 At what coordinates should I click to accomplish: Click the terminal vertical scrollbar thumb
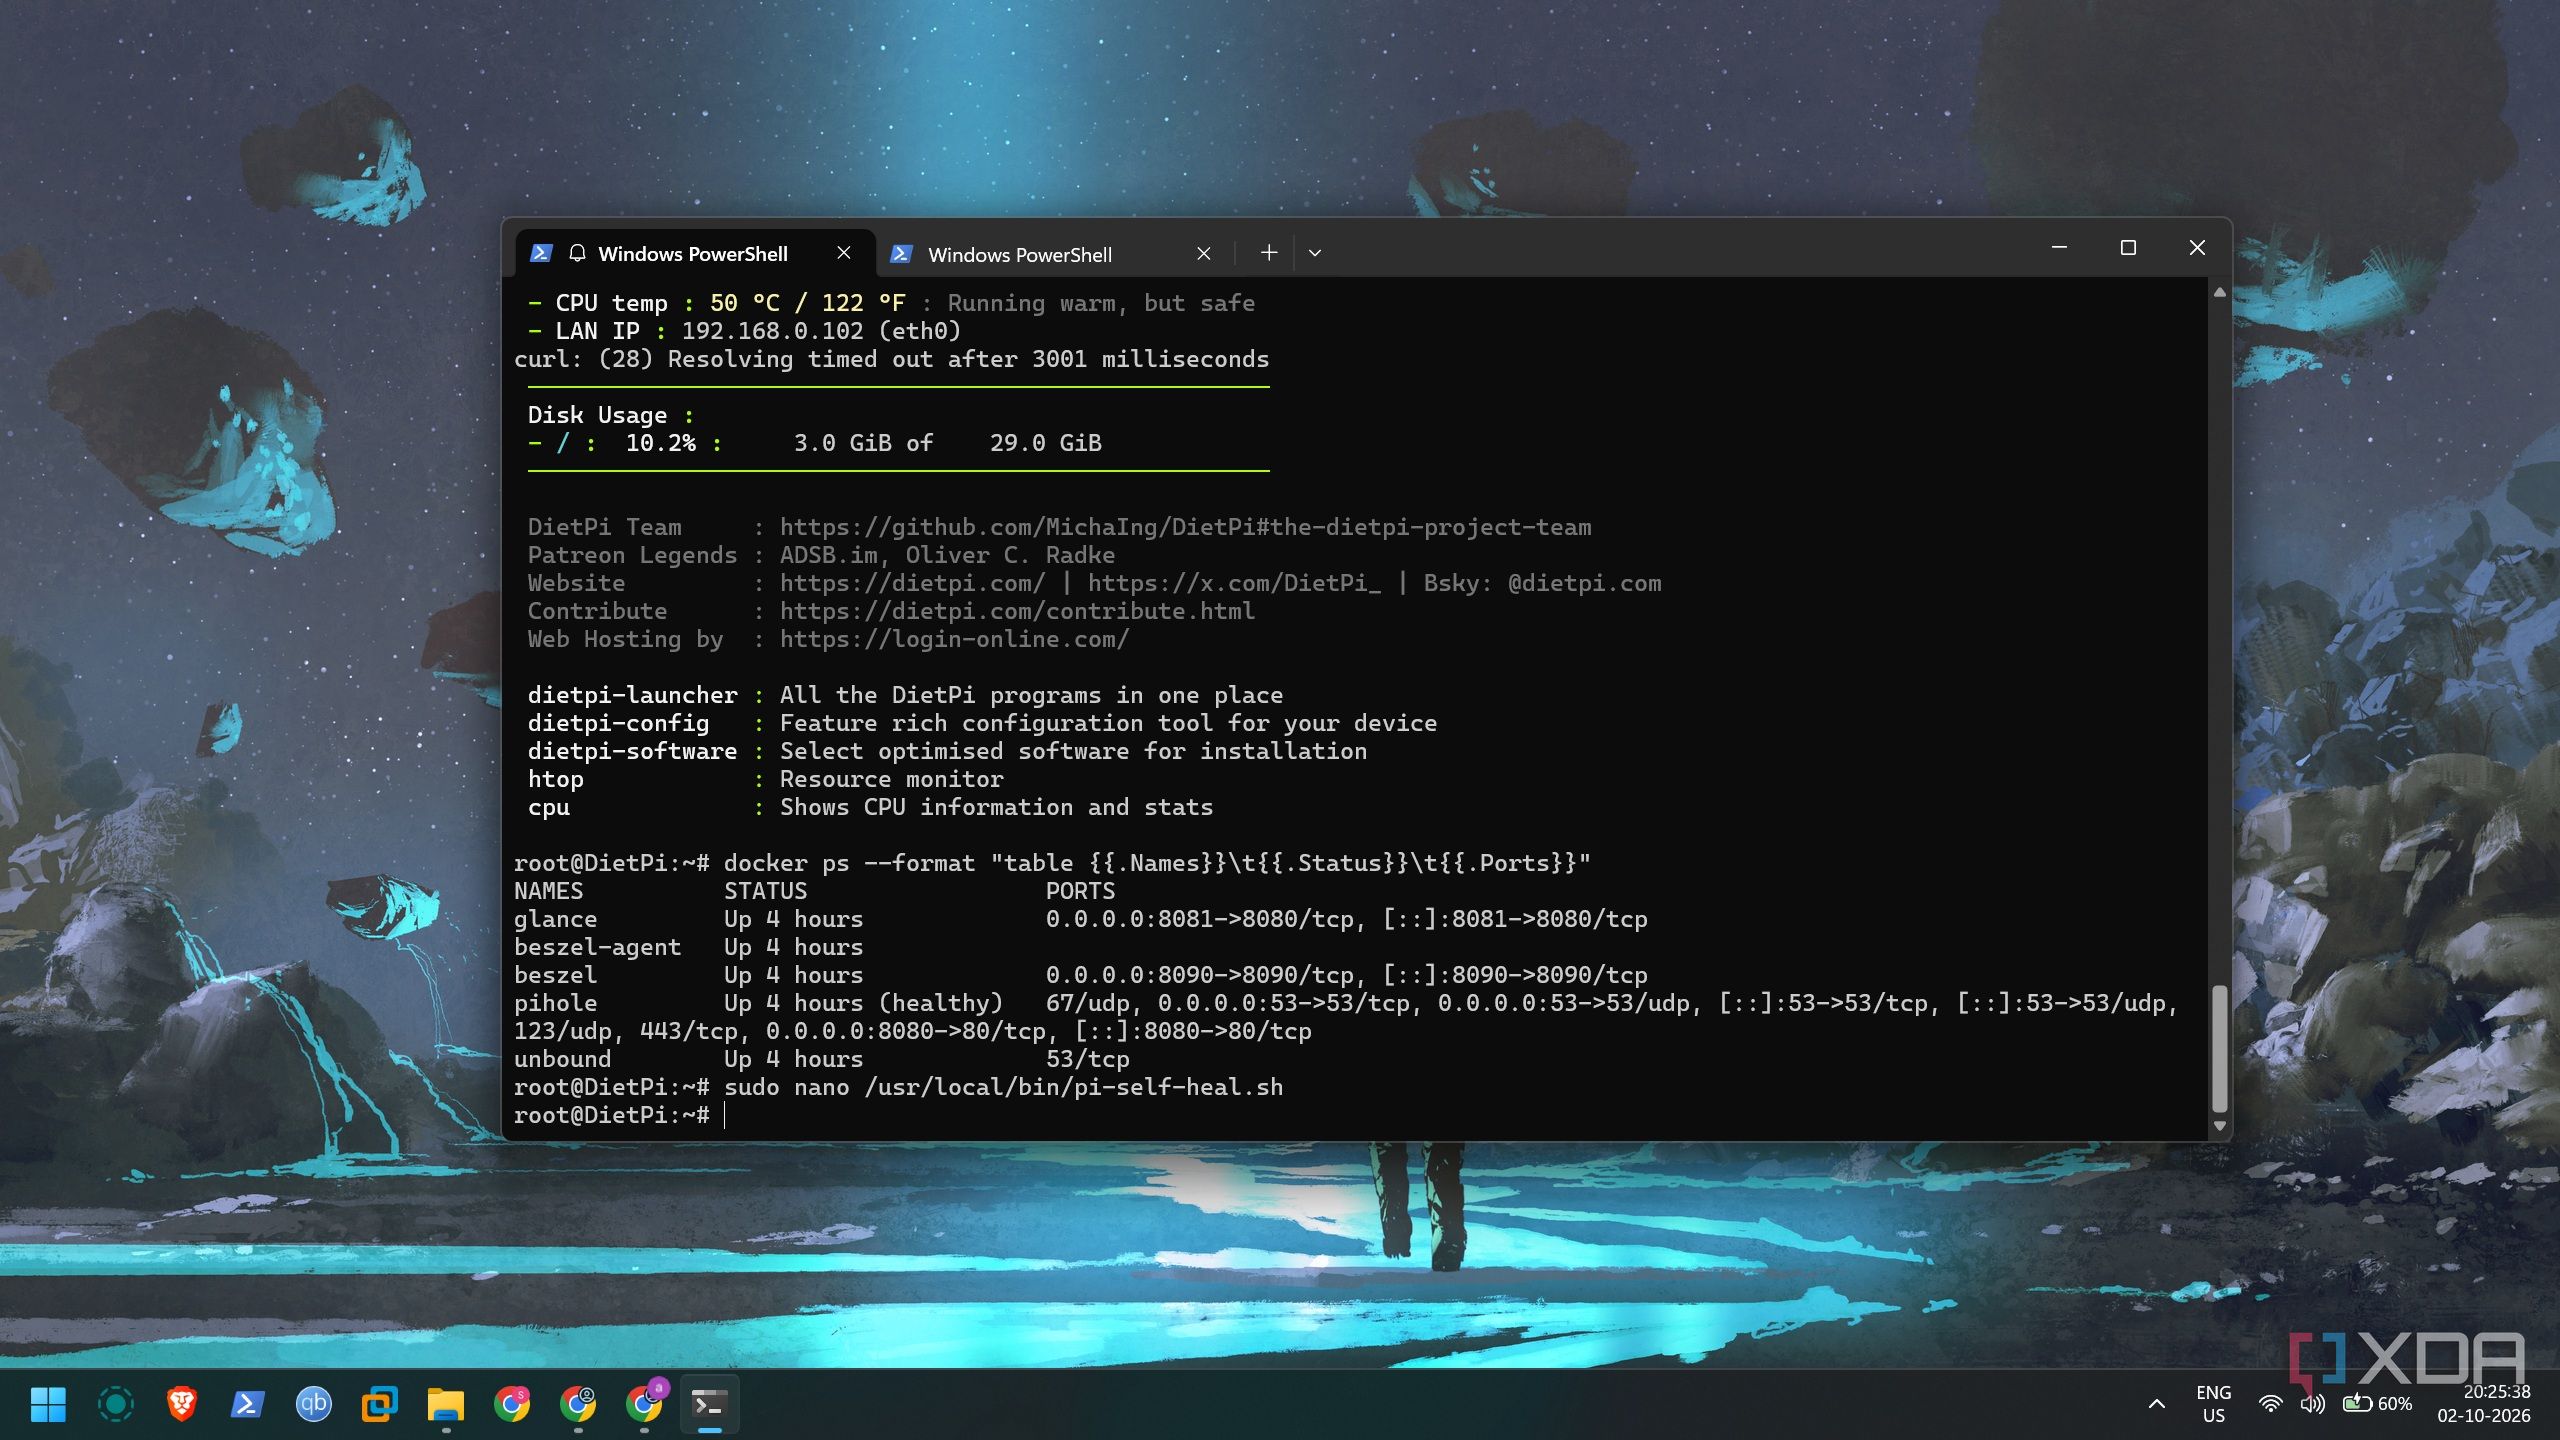(x=2219, y=1049)
